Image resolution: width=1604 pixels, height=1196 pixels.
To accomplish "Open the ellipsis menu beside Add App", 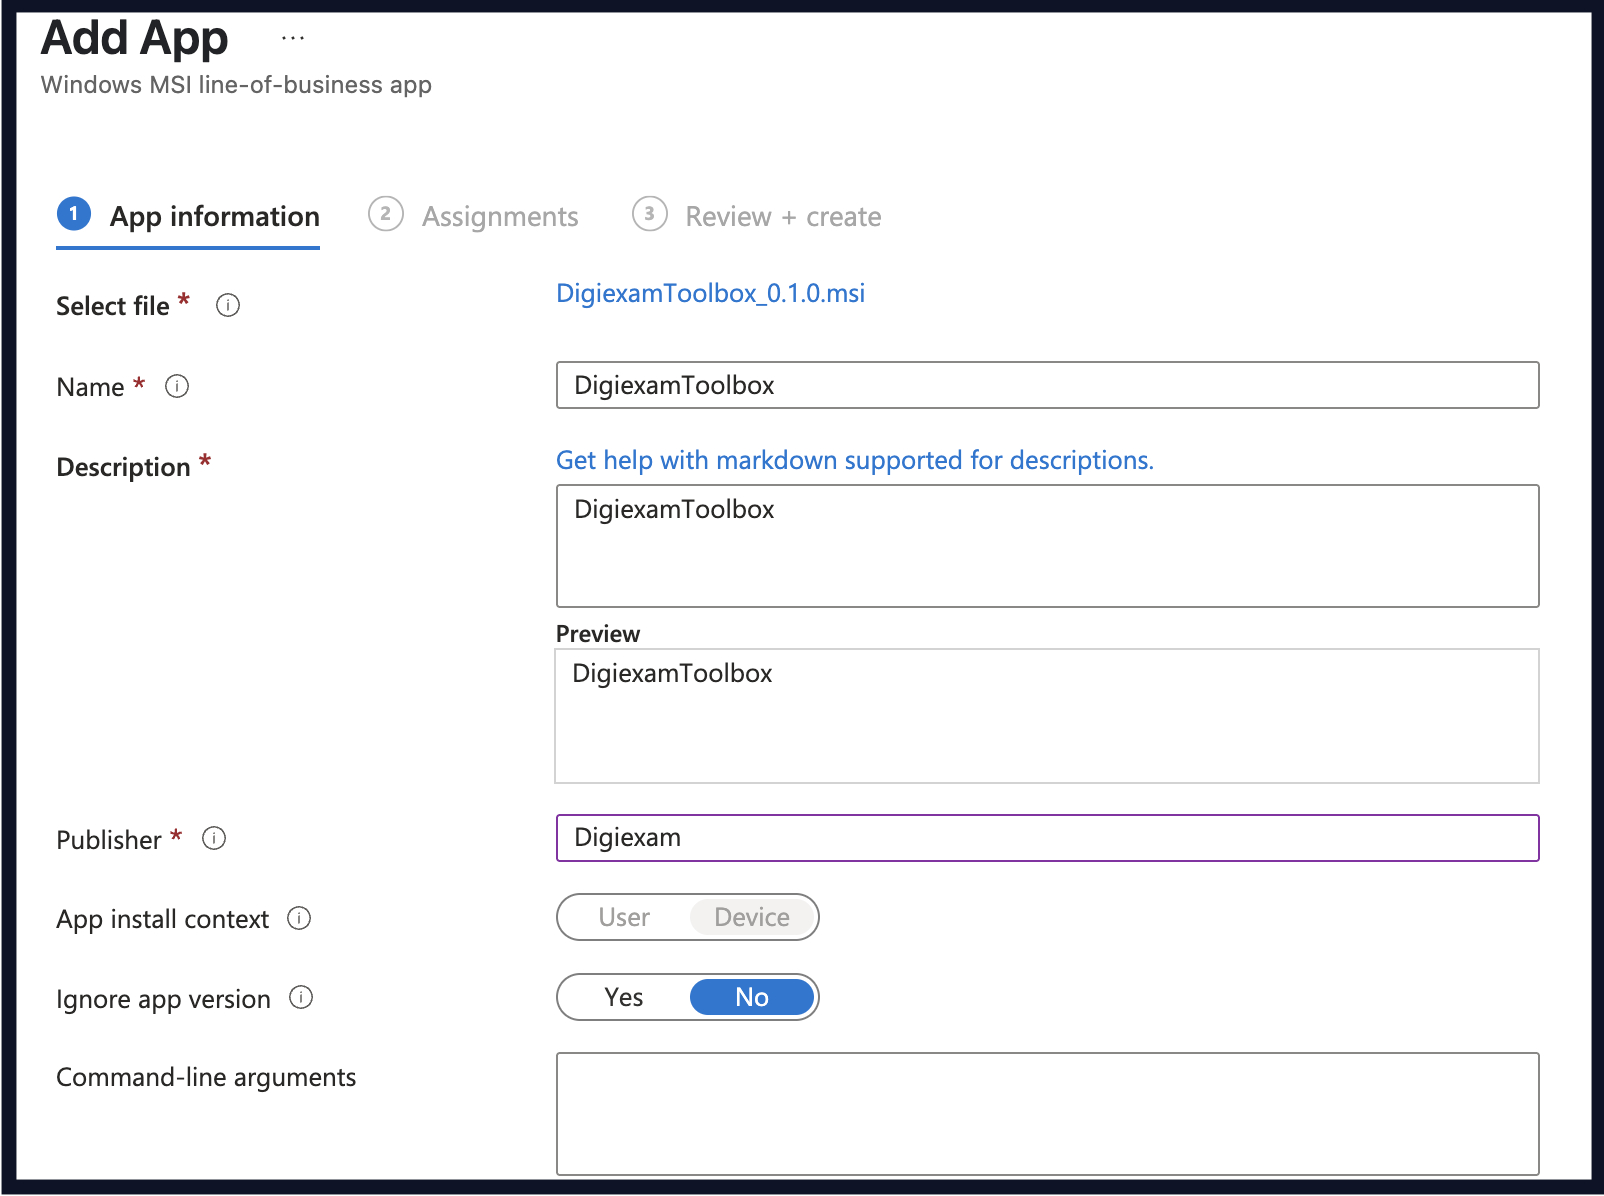I will tap(292, 36).
